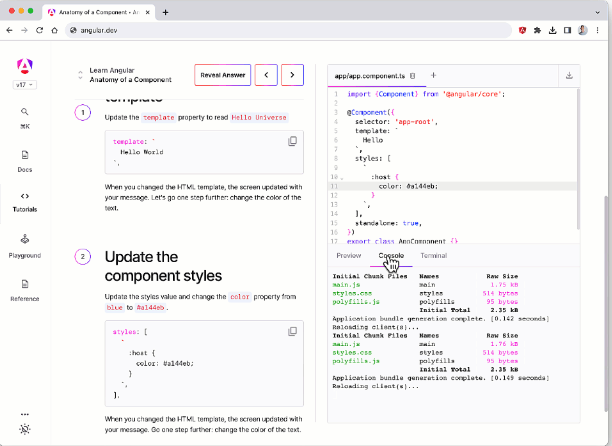Click the browser home button

coord(55,30)
